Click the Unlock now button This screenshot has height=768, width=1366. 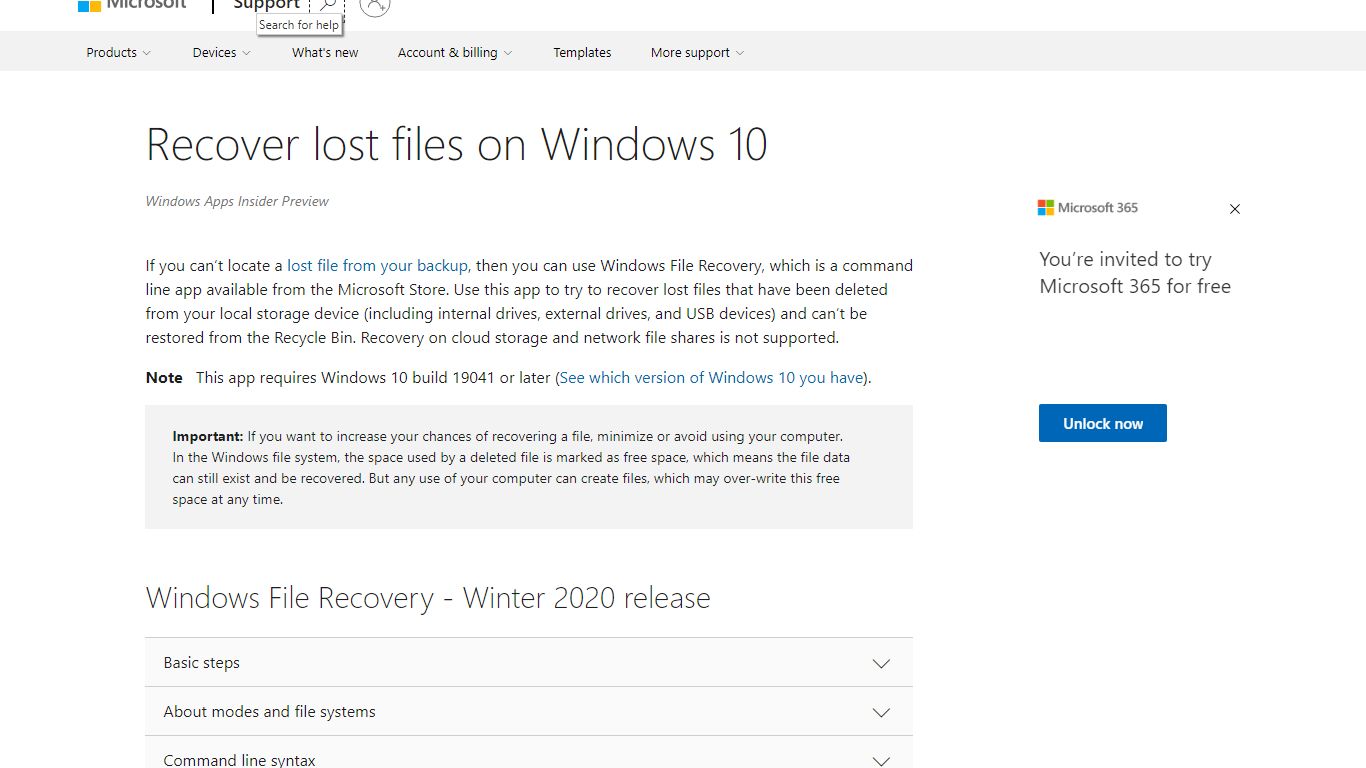click(x=1103, y=423)
